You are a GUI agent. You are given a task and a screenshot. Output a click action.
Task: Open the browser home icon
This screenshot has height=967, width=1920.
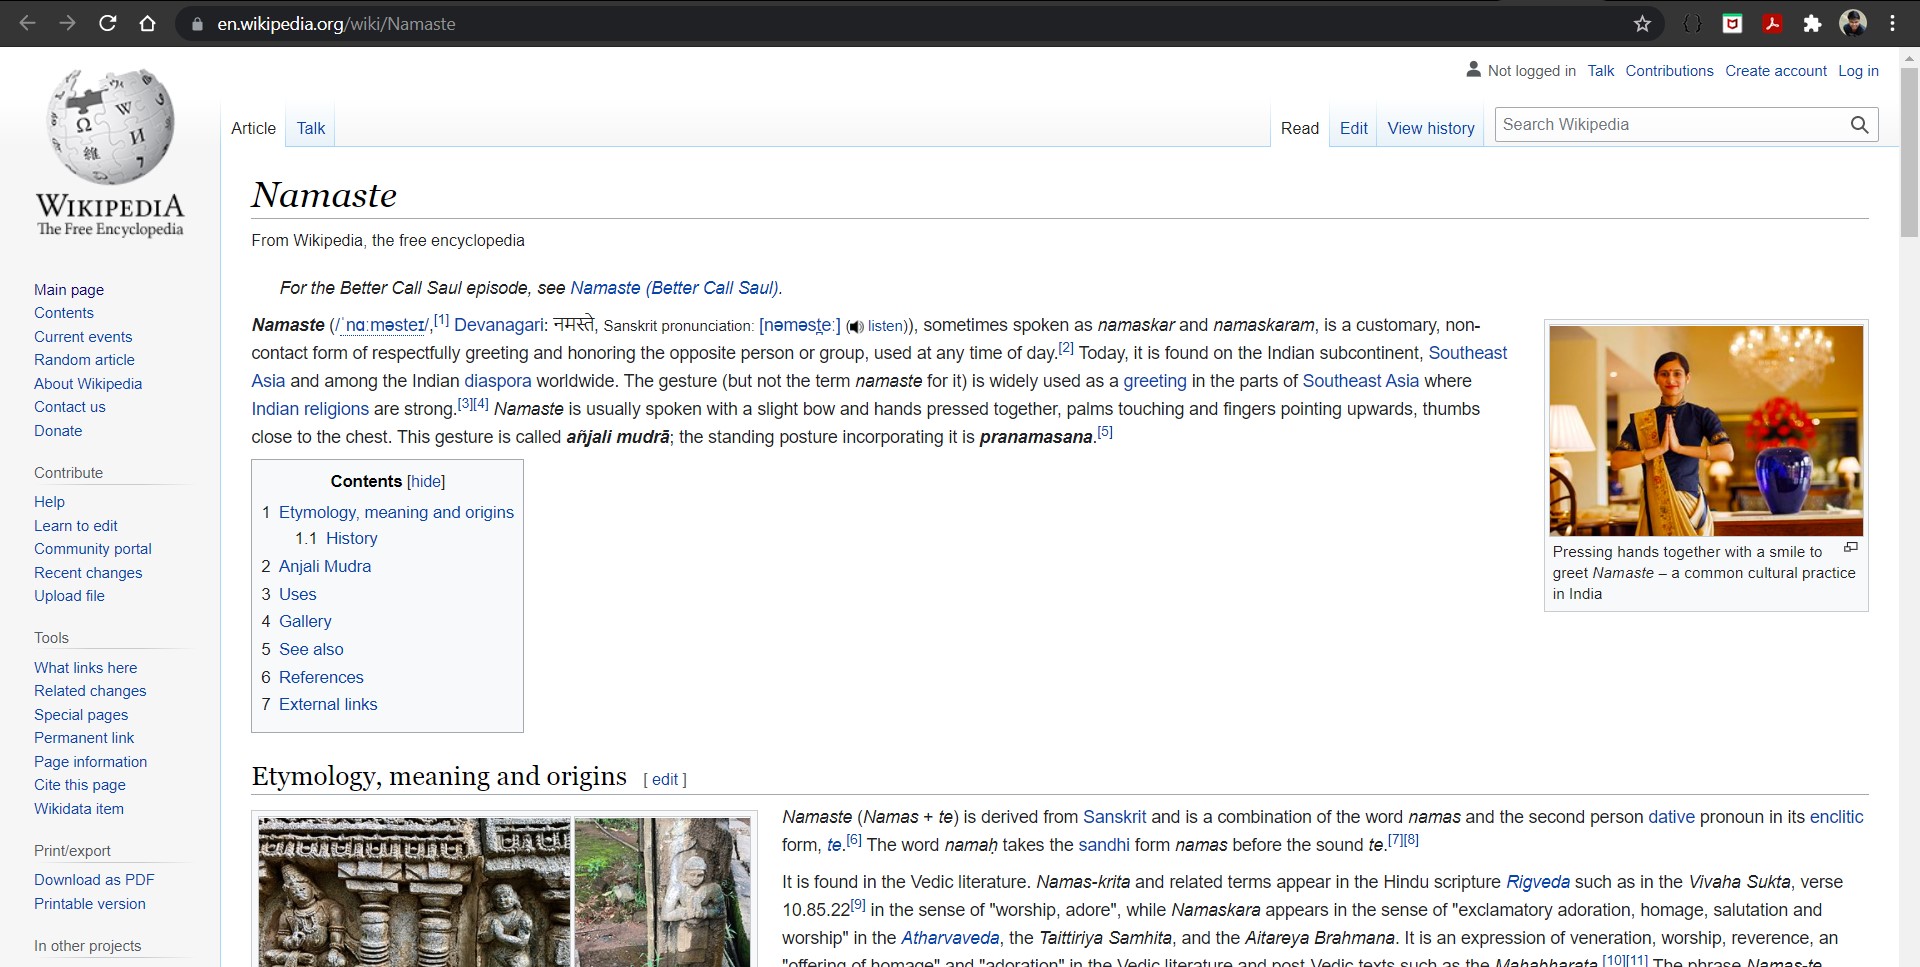pos(147,23)
